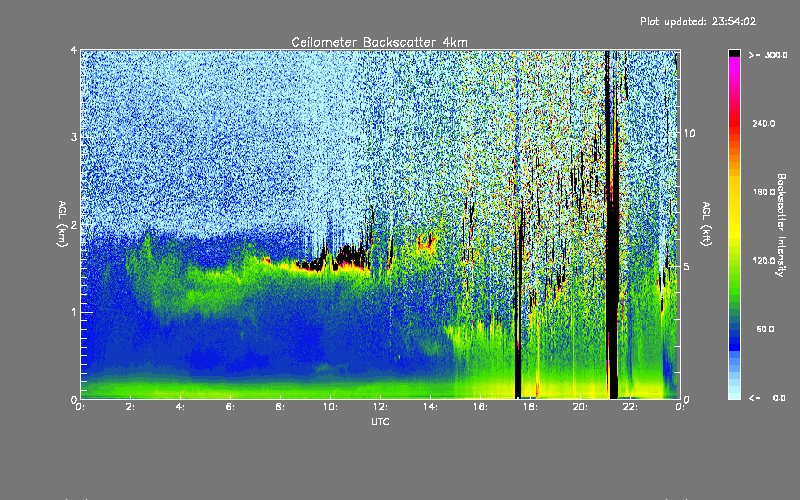Click the "16:" UTC tick label
The image size is (800, 500).
tap(480, 407)
